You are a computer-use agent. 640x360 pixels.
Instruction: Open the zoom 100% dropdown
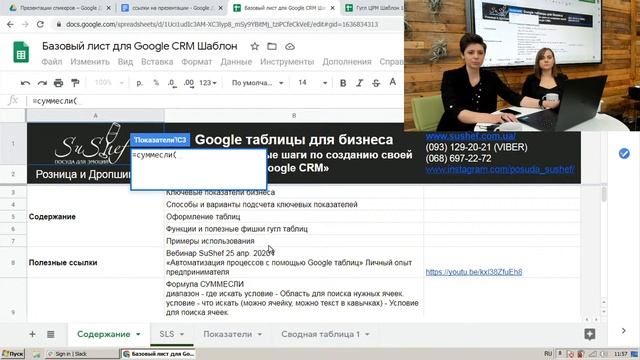109,83
